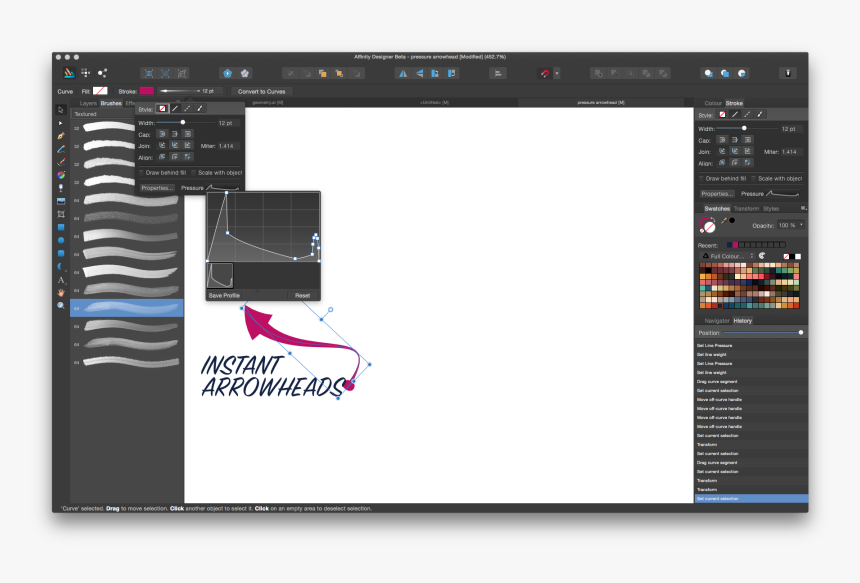Switch to the Colour tab
The height and width of the screenshot is (583, 860).
coord(713,103)
